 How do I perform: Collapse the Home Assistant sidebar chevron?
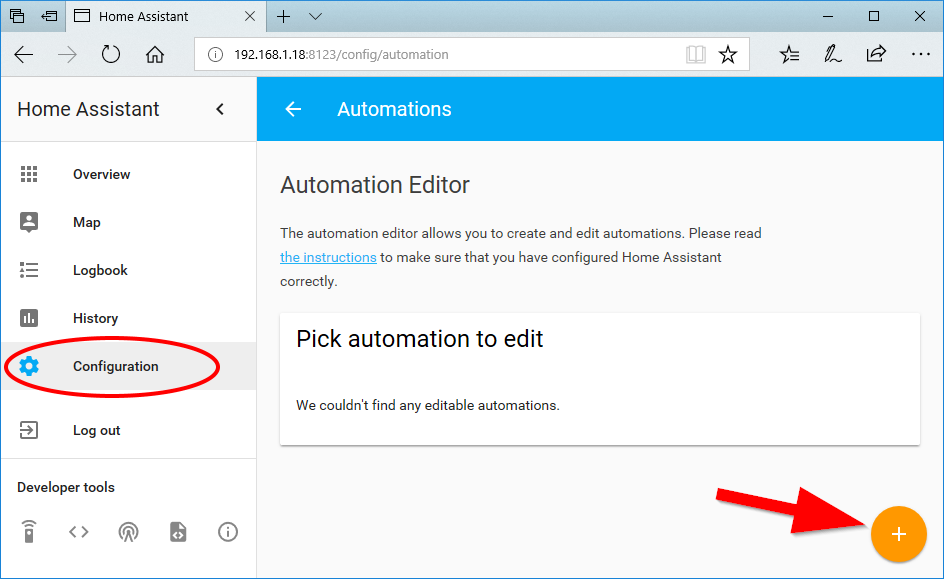pos(220,109)
